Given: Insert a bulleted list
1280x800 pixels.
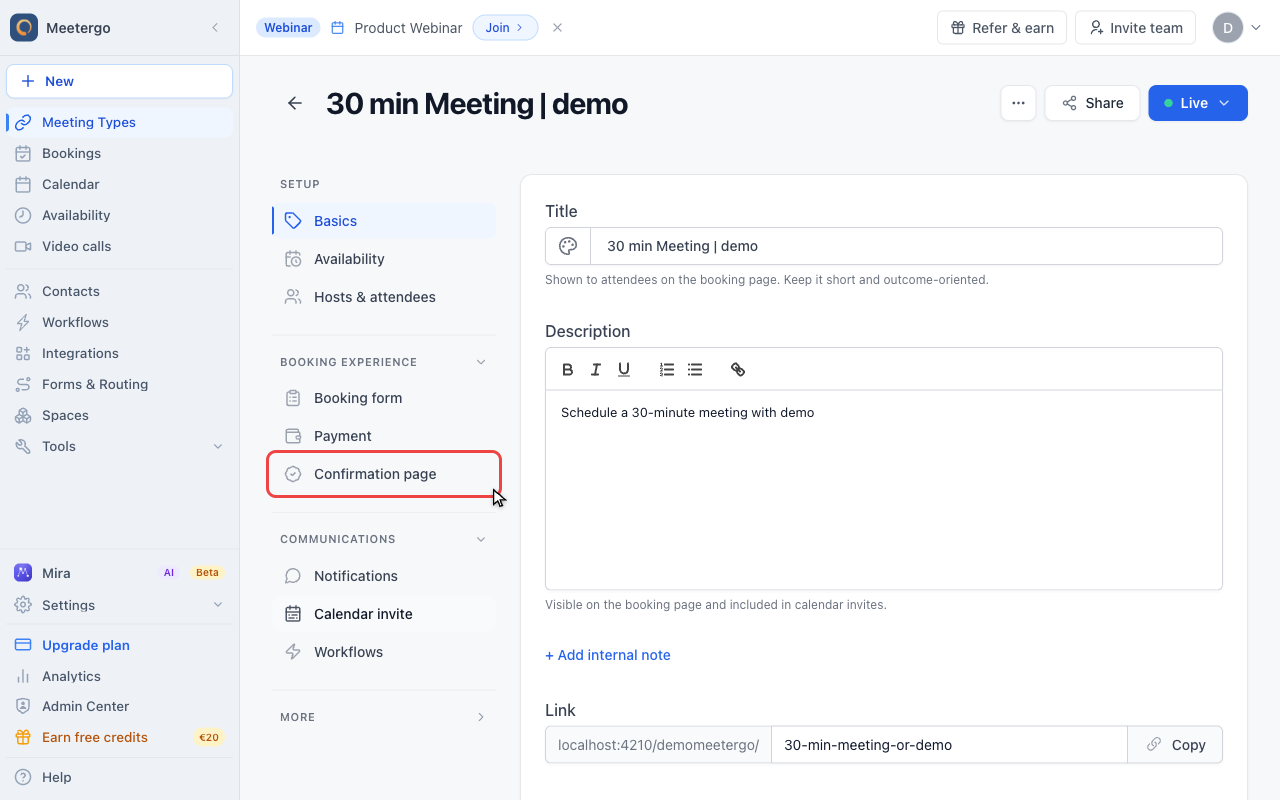Looking at the screenshot, I should [x=695, y=369].
